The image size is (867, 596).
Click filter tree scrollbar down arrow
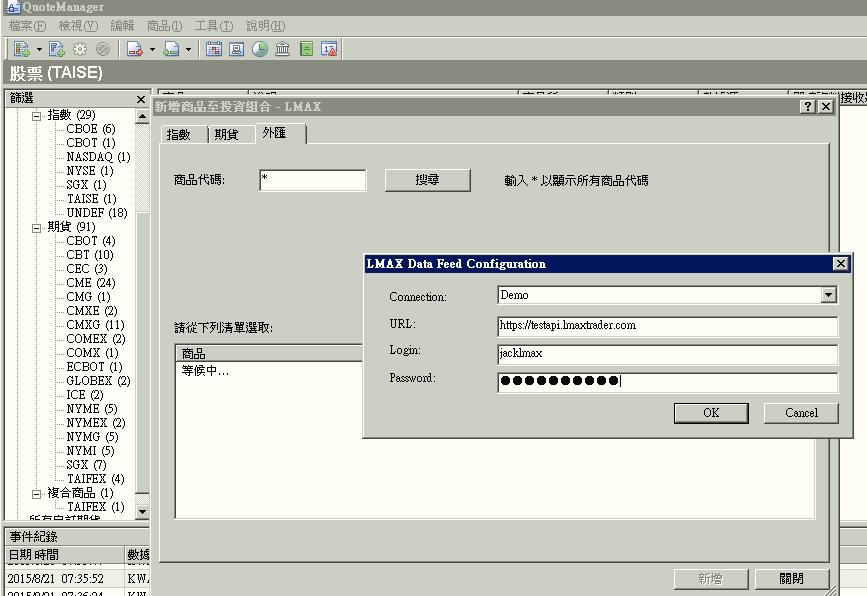coord(142,512)
